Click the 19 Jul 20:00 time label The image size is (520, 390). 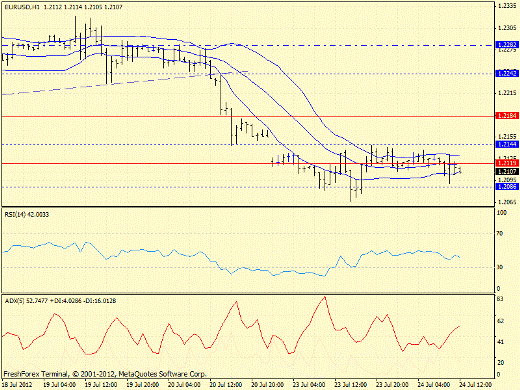143,385
